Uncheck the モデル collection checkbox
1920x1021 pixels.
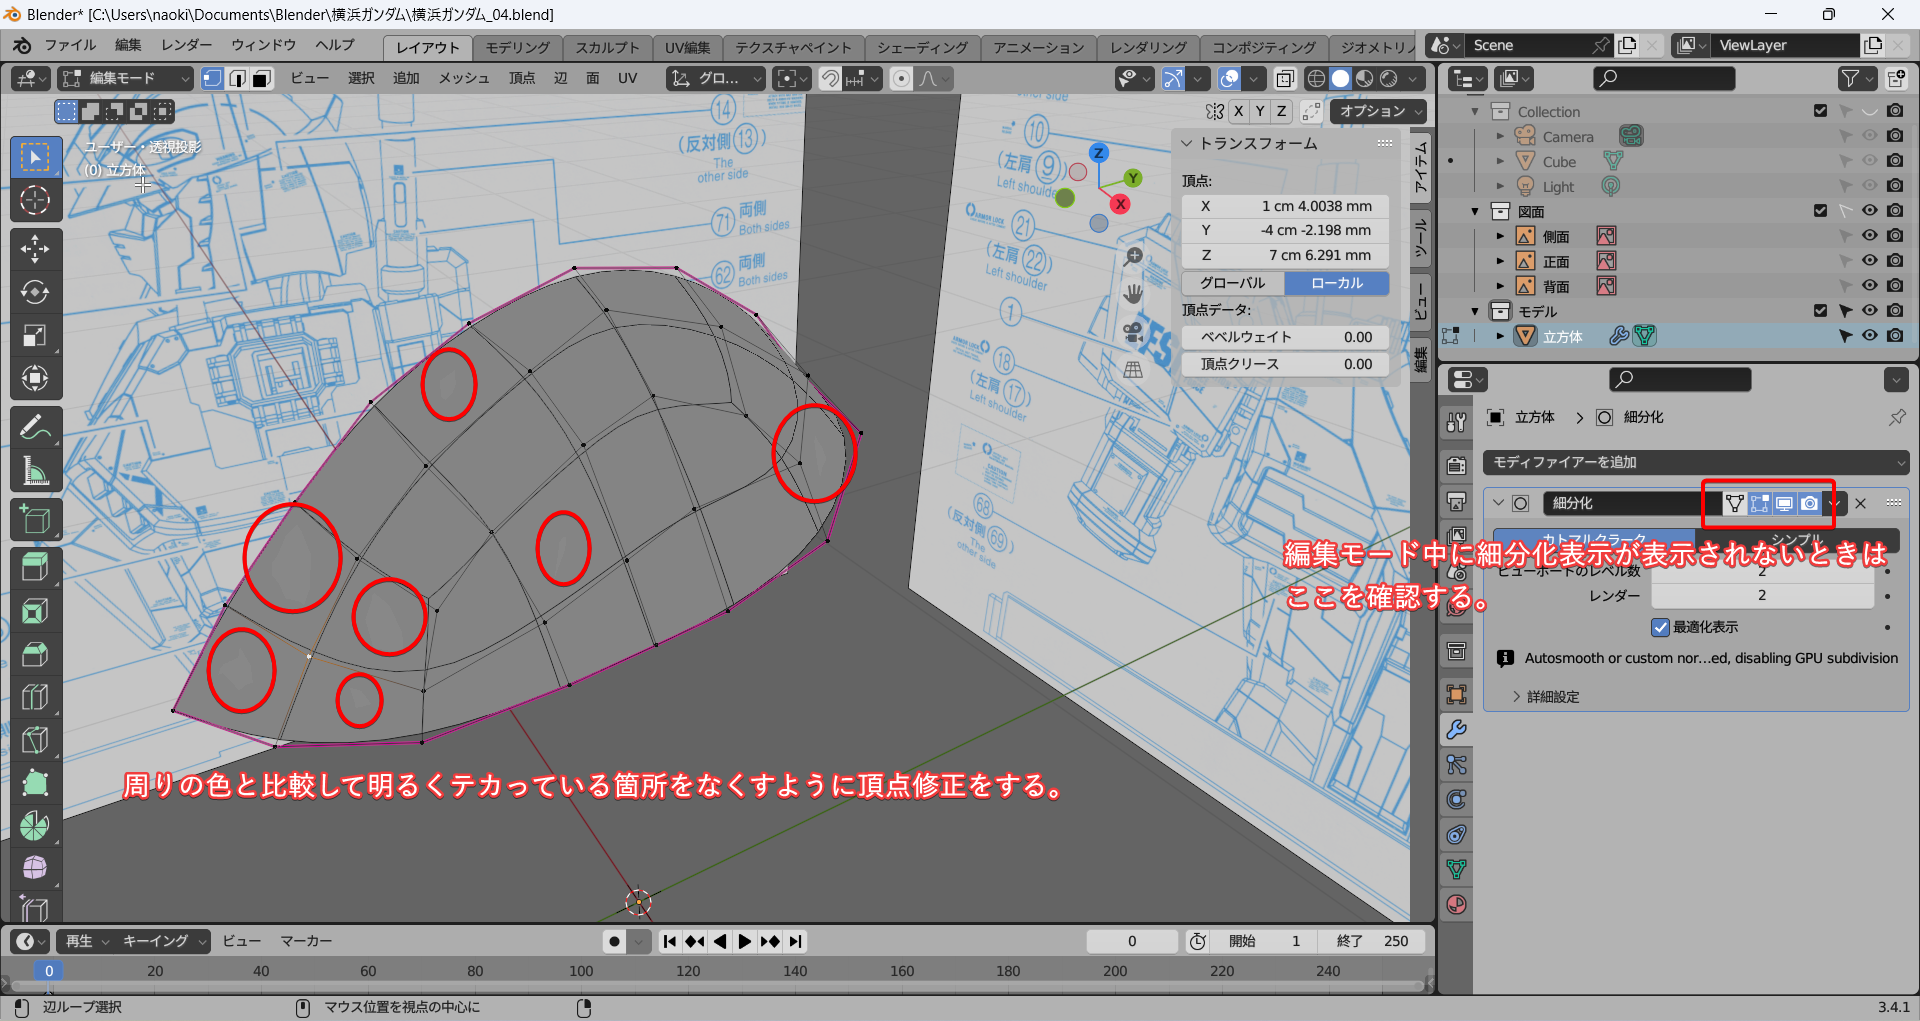click(x=1820, y=311)
